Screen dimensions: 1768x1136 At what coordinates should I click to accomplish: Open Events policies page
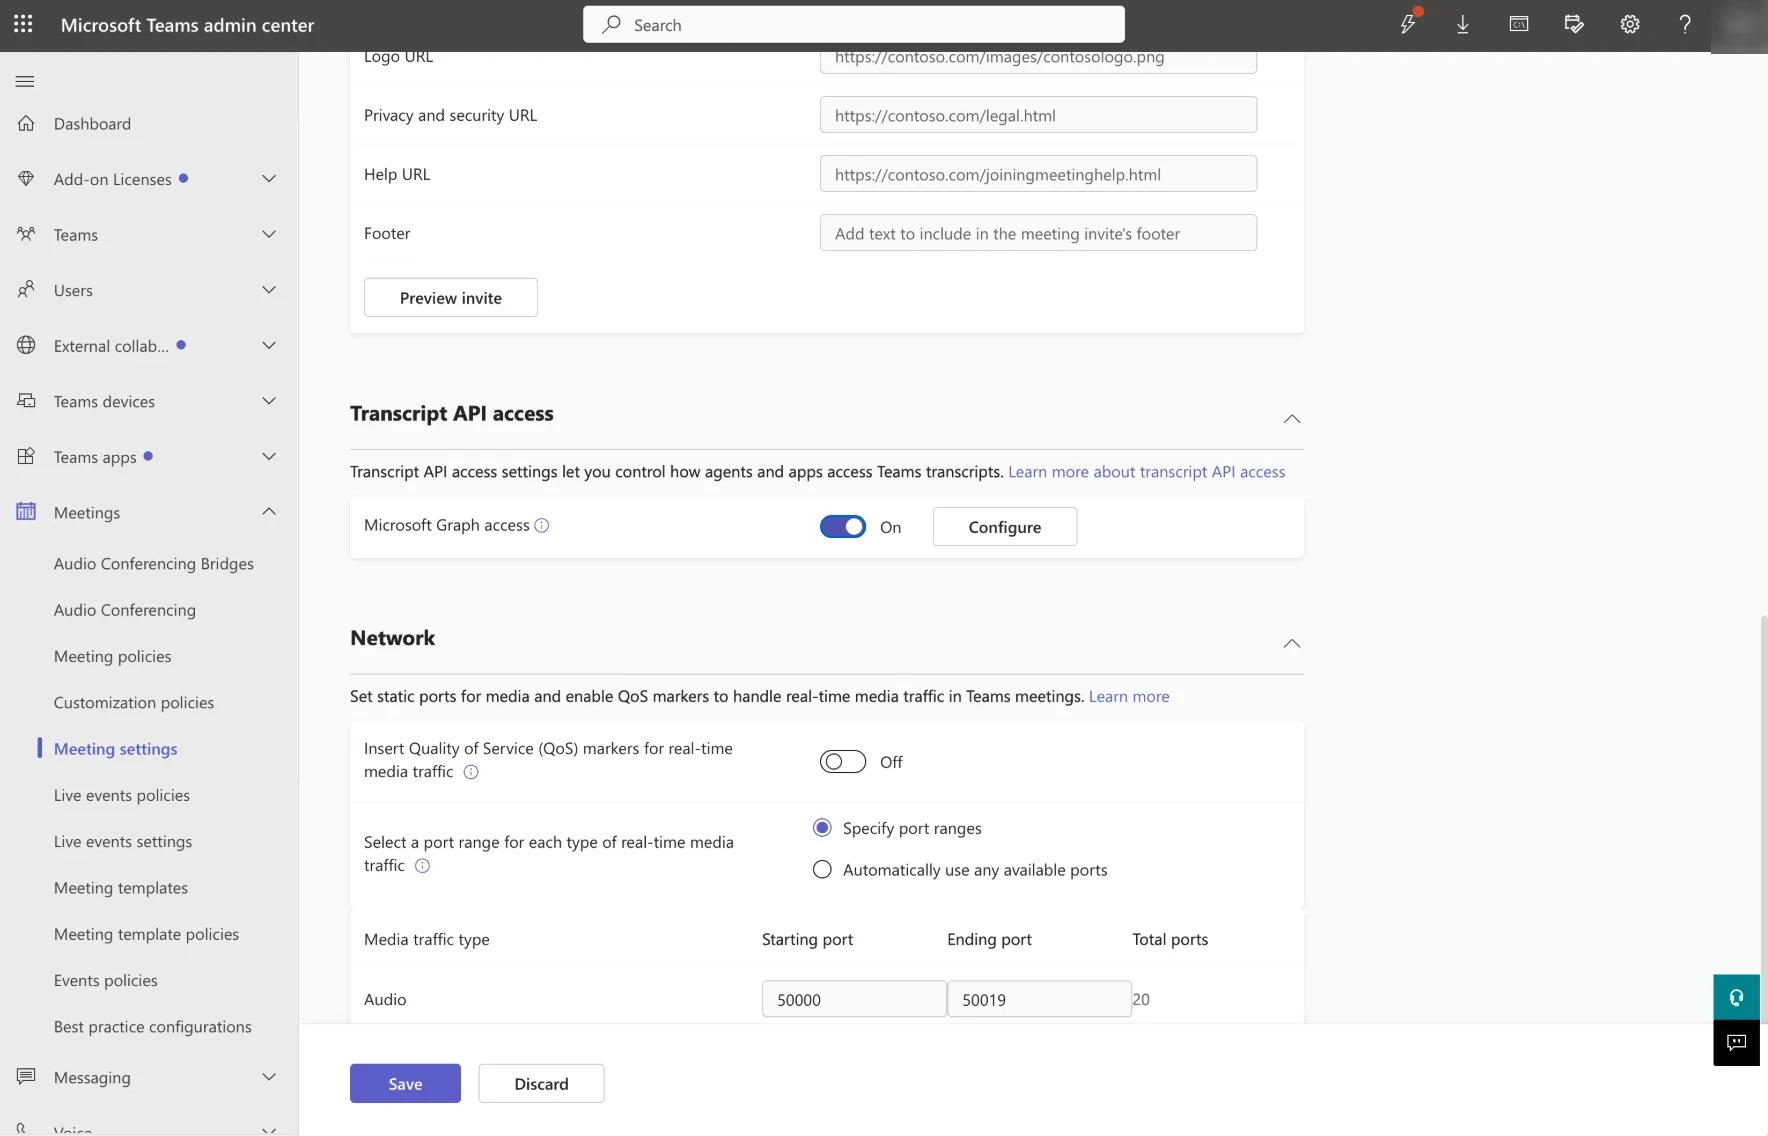coord(106,981)
